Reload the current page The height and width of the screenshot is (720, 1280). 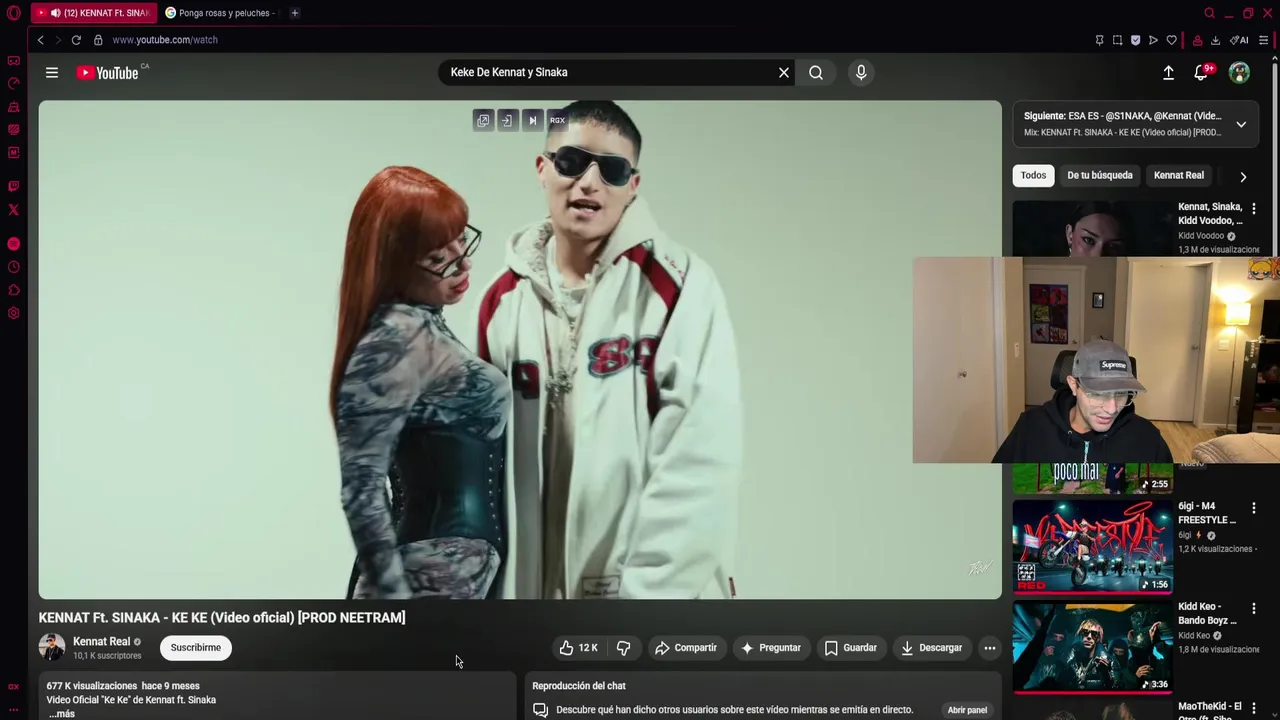[x=76, y=40]
